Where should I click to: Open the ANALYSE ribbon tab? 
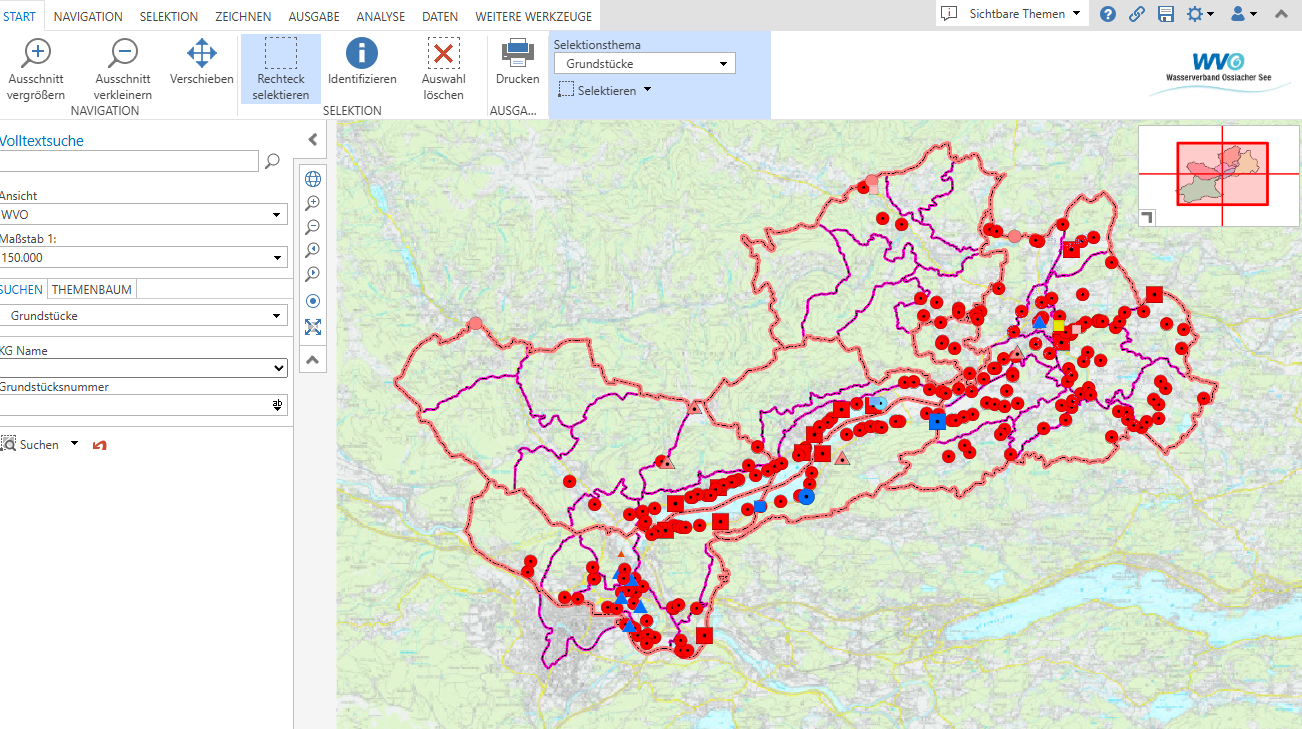[x=380, y=17]
